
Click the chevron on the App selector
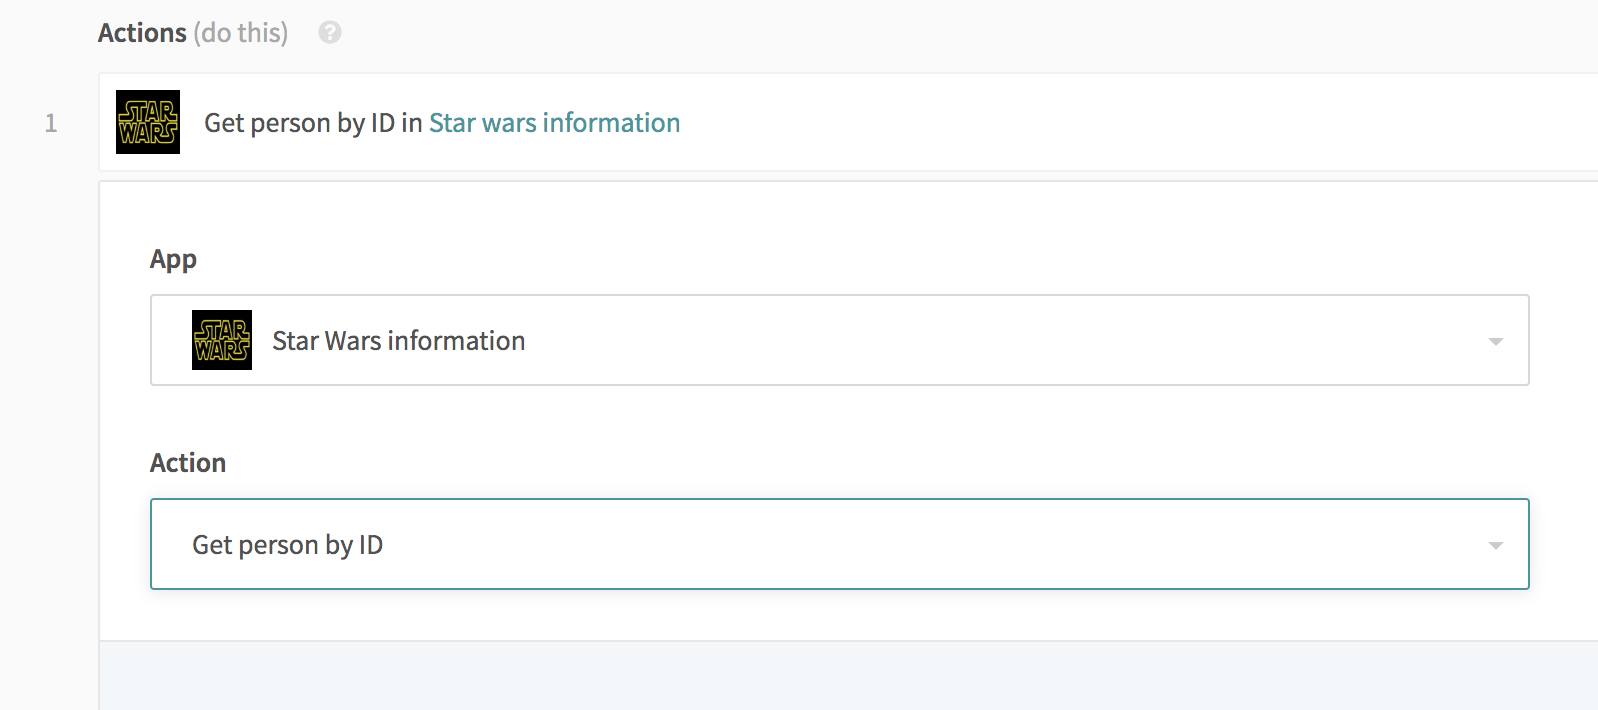[x=1495, y=340]
